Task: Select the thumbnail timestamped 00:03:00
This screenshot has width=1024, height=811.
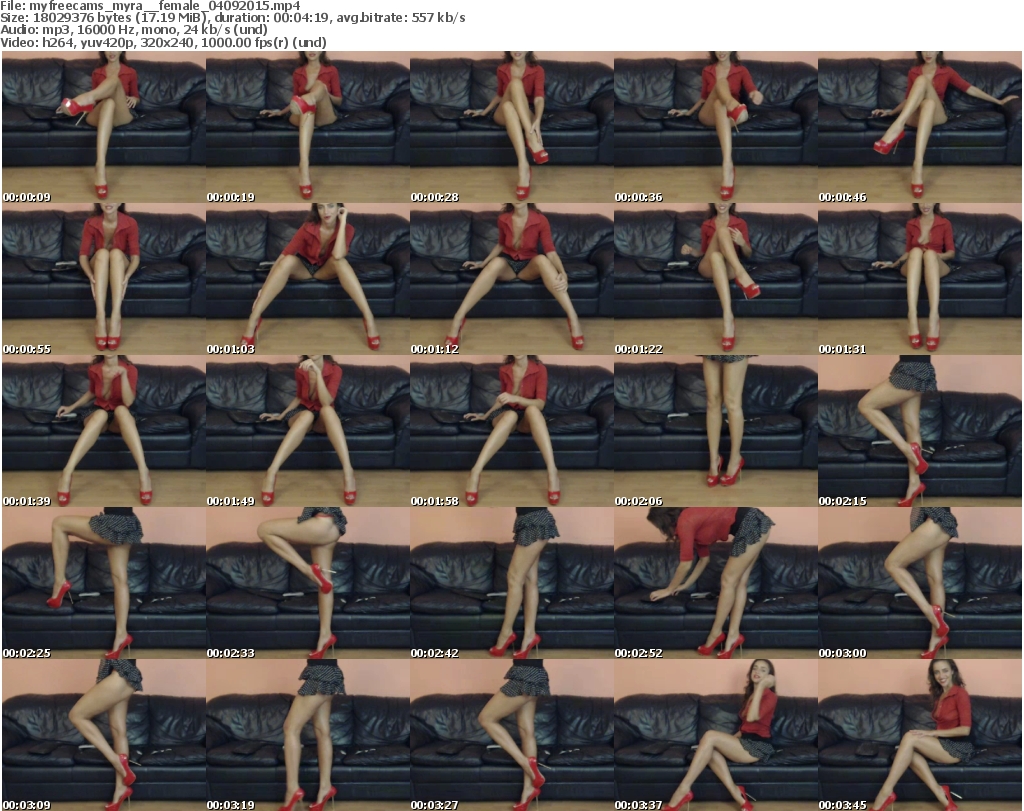Action: click(x=920, y=583)
